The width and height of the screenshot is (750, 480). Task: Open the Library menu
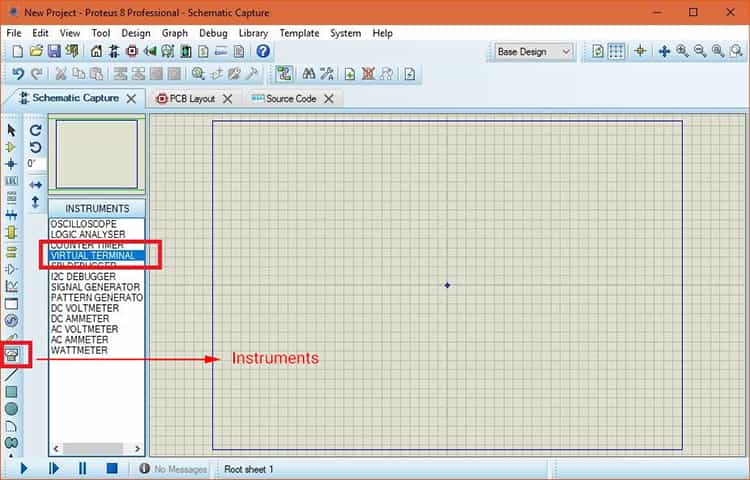pos(254,33)
